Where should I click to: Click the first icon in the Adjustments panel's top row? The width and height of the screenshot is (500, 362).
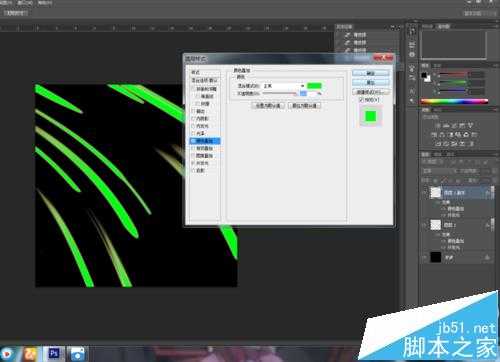(x=437, y=126)
